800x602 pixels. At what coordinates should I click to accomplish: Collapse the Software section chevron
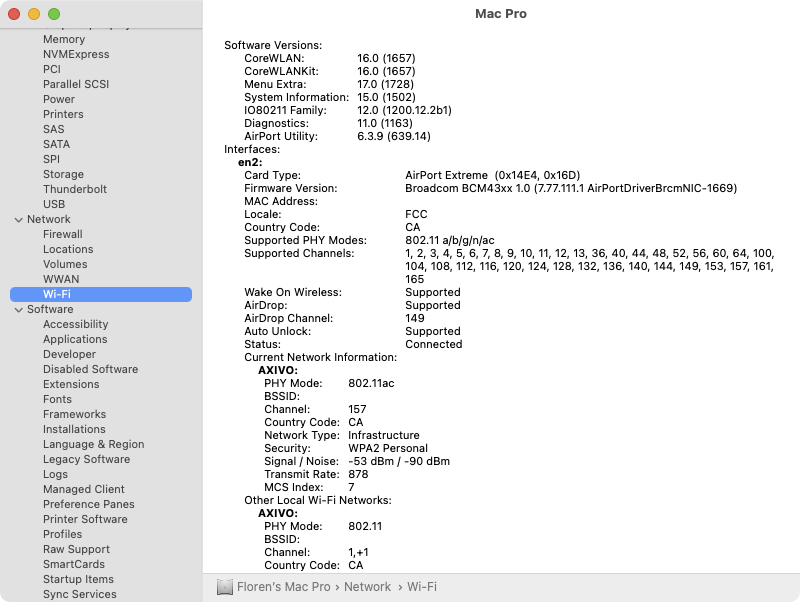click(19, 310)
